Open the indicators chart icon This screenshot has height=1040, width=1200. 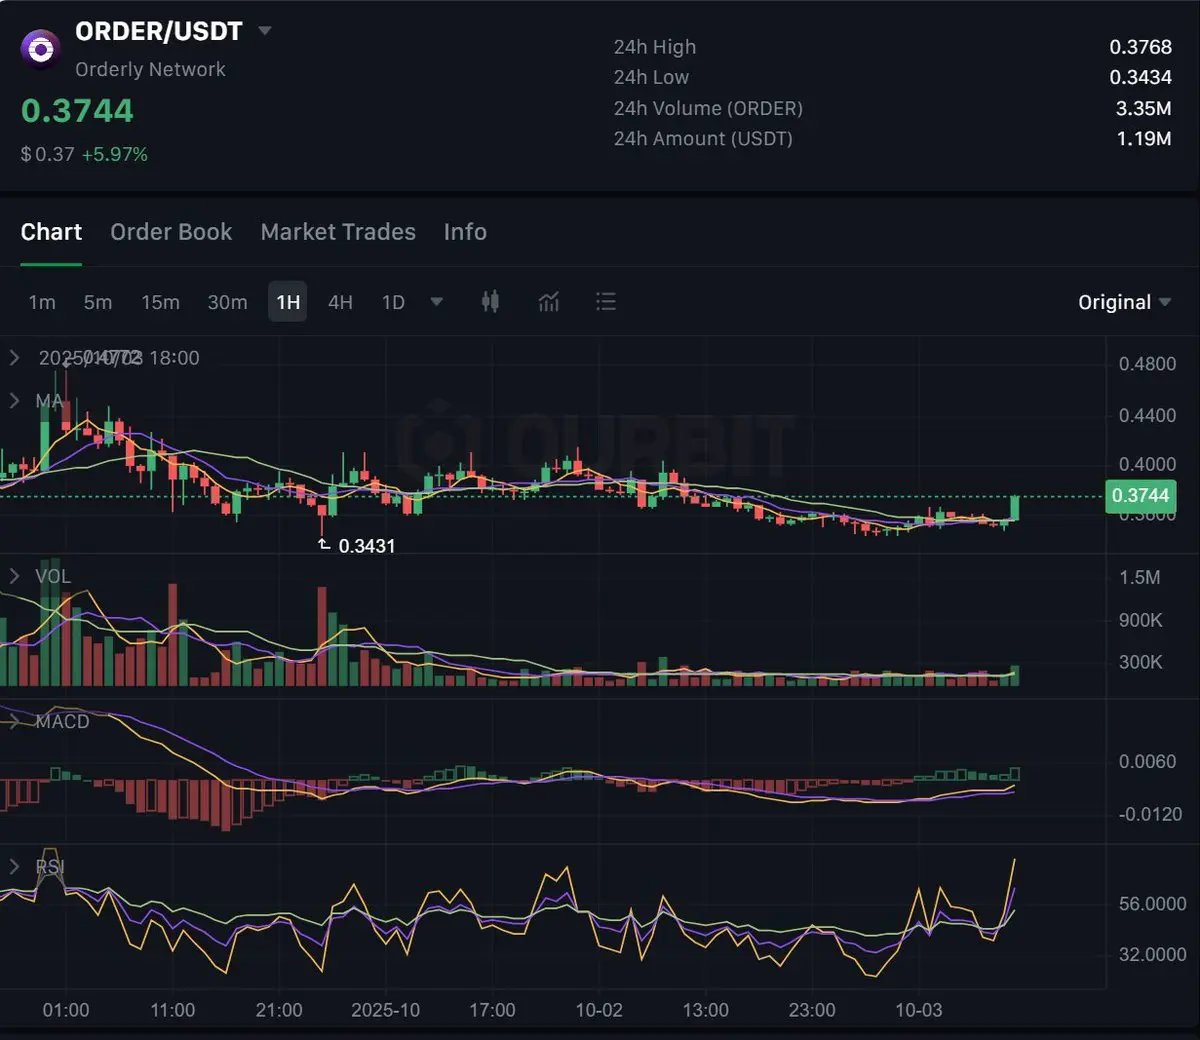coord(549,302)
